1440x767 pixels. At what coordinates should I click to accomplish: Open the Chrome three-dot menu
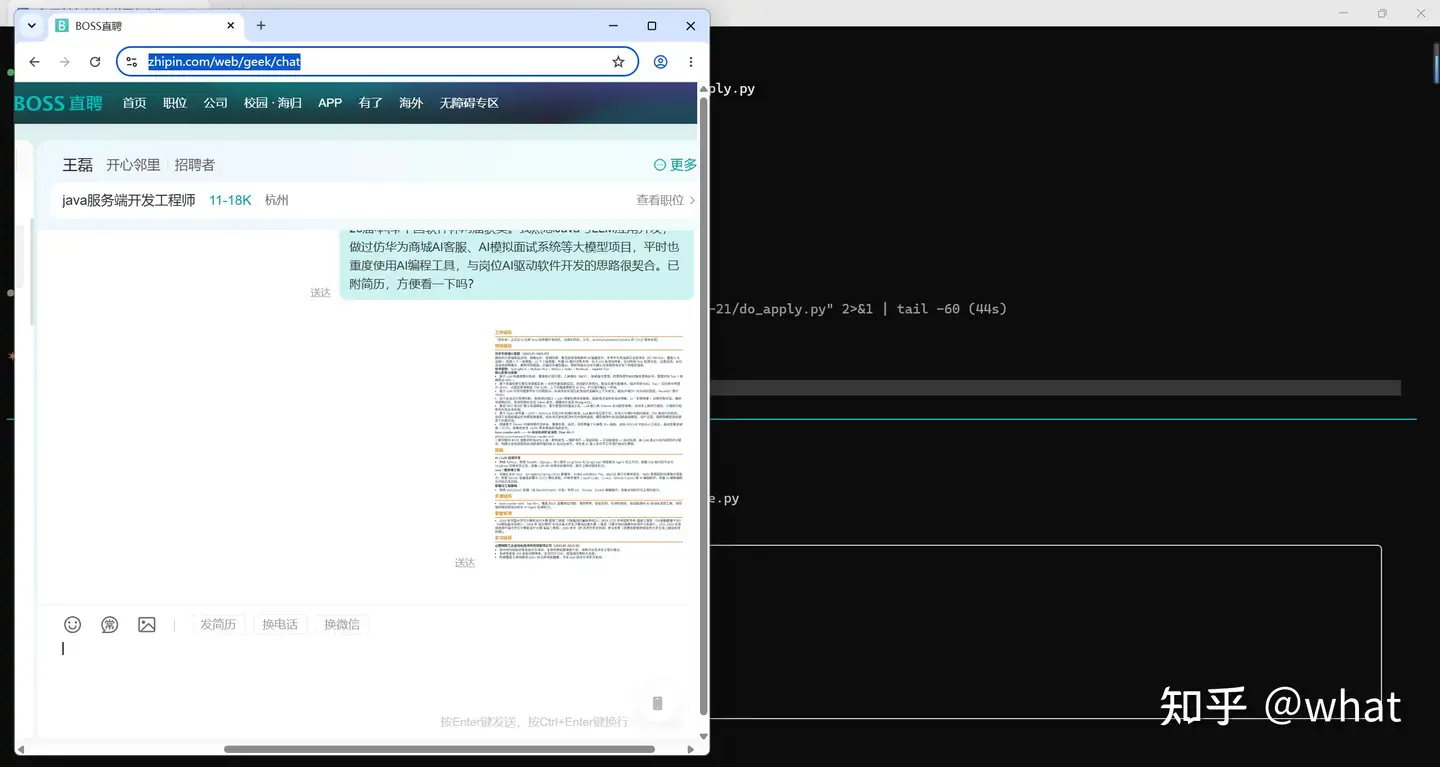[x=690, y=62]
